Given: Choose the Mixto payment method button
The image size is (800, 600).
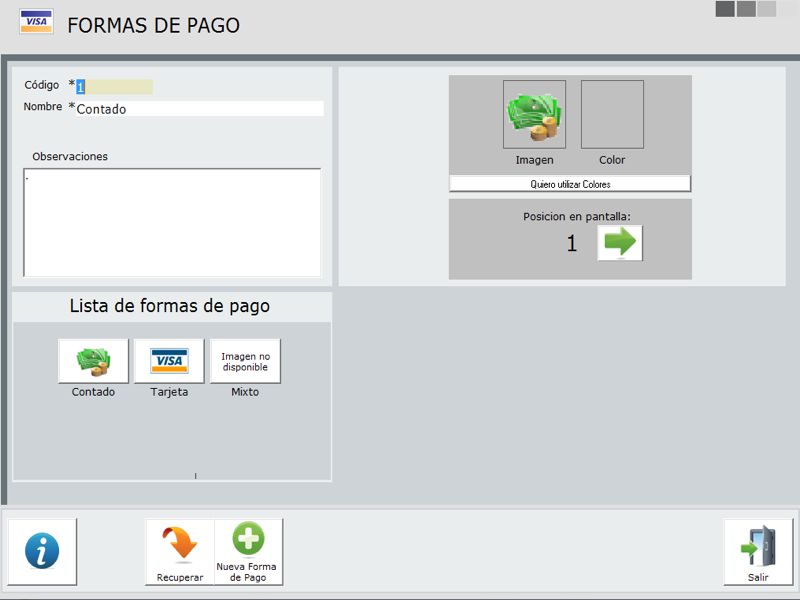Looking at the screenshot, I should pos(245,361).
